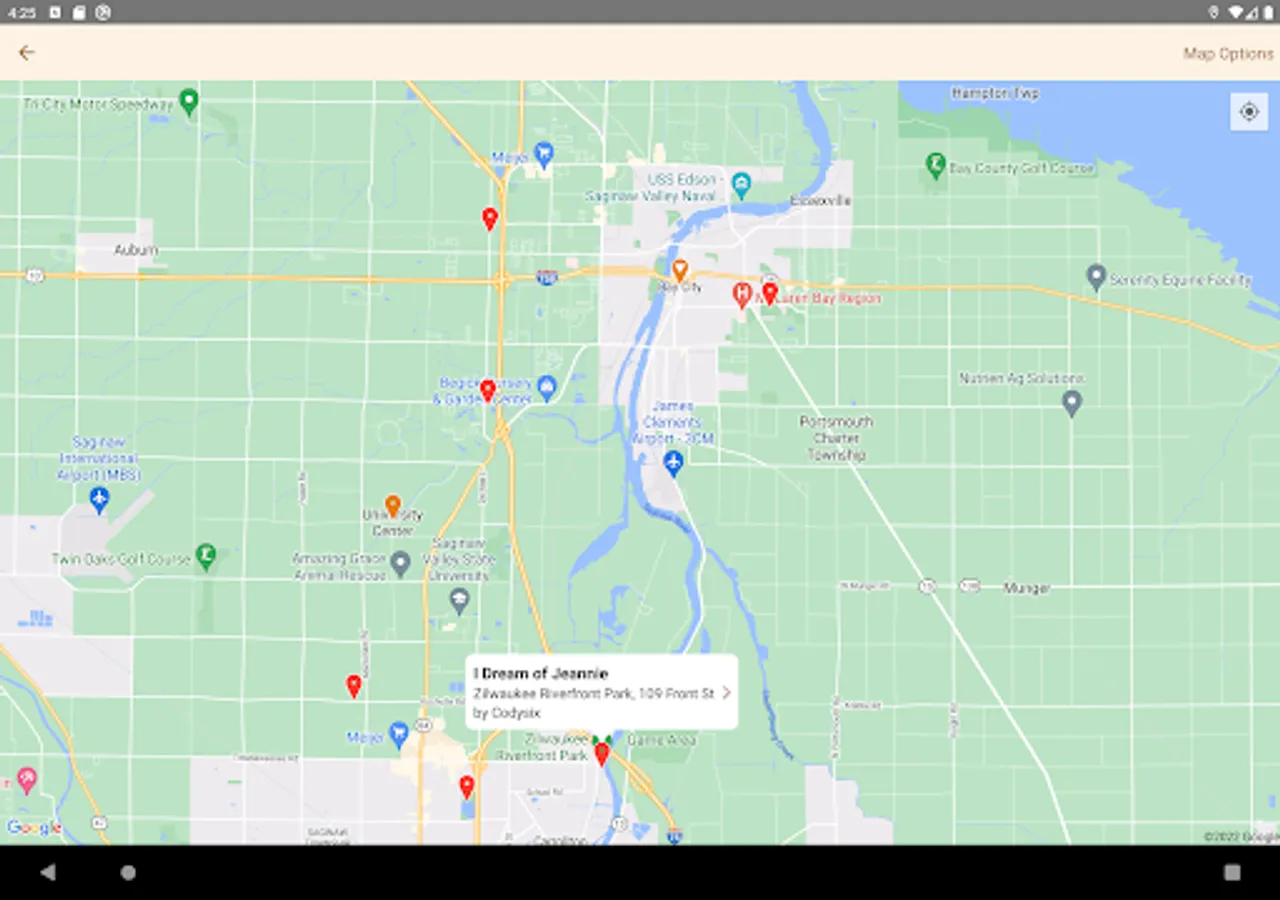
Task: Tap the USS Edson Saginaw Valley Naval pin
Action: pyautogui.click(x=741, y=185)
